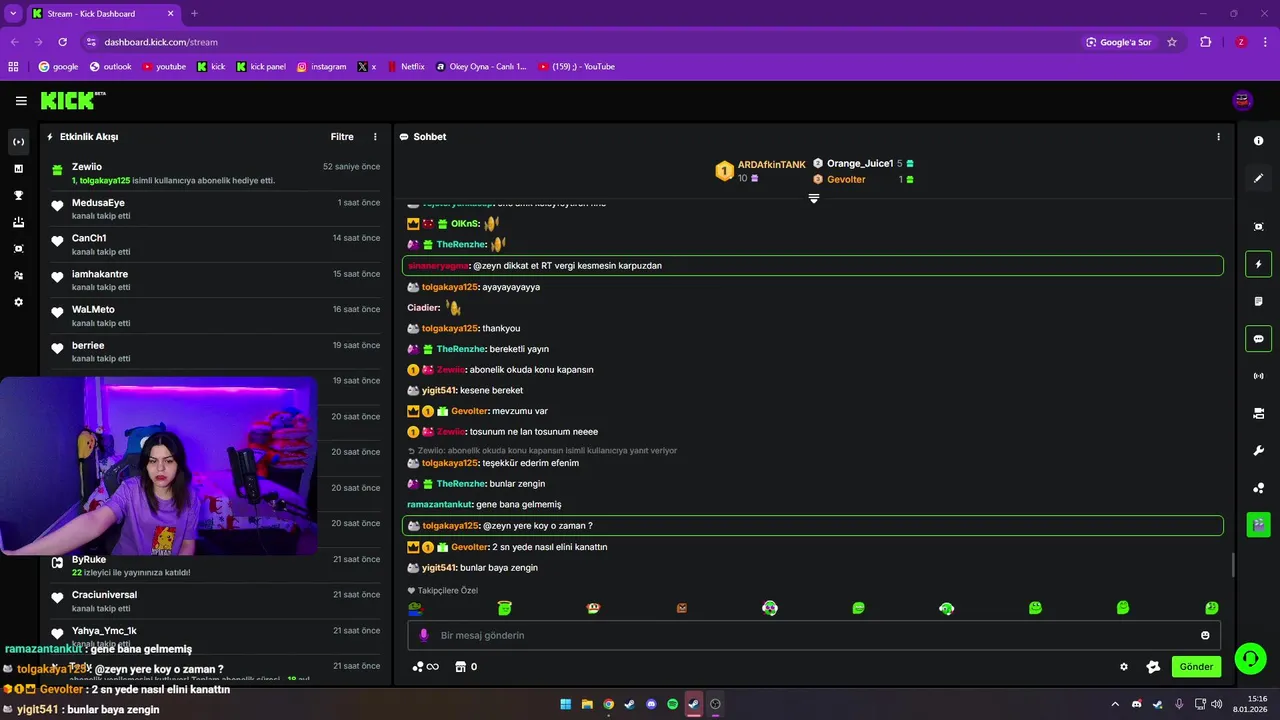Open Windows Start menu
Screen dimensions: 1280x720
[565, 704]
